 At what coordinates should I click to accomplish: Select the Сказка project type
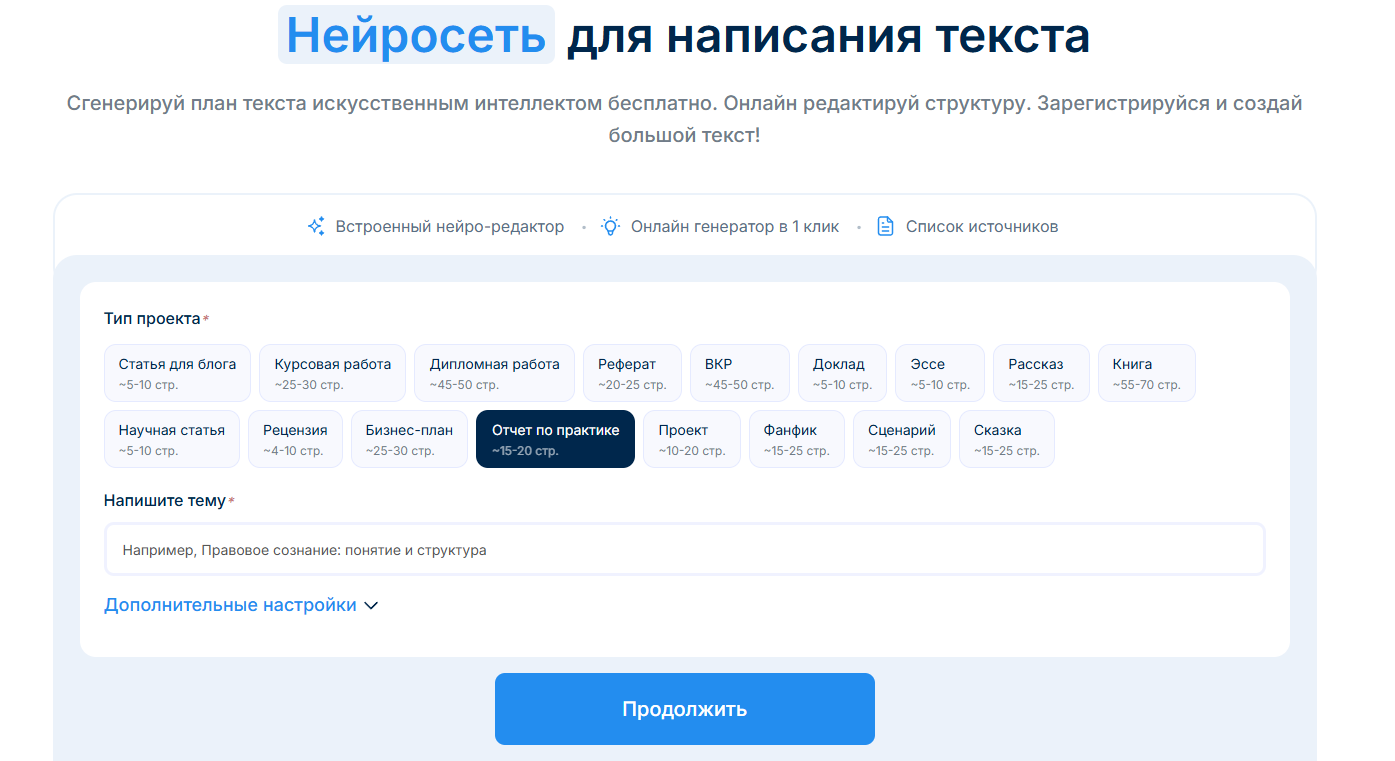click(1006, 438)
